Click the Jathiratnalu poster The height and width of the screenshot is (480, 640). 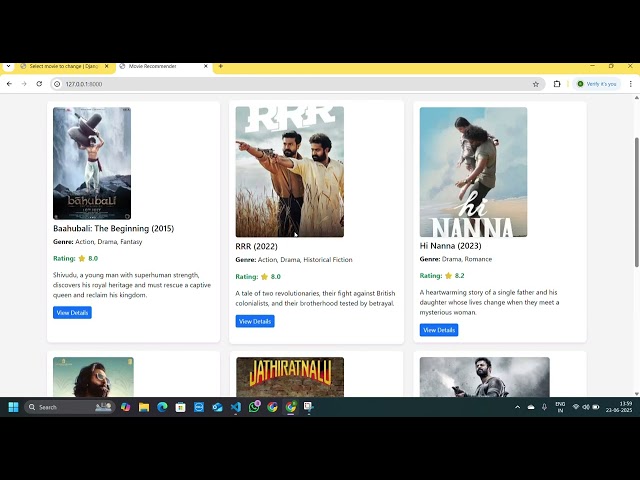290,377
